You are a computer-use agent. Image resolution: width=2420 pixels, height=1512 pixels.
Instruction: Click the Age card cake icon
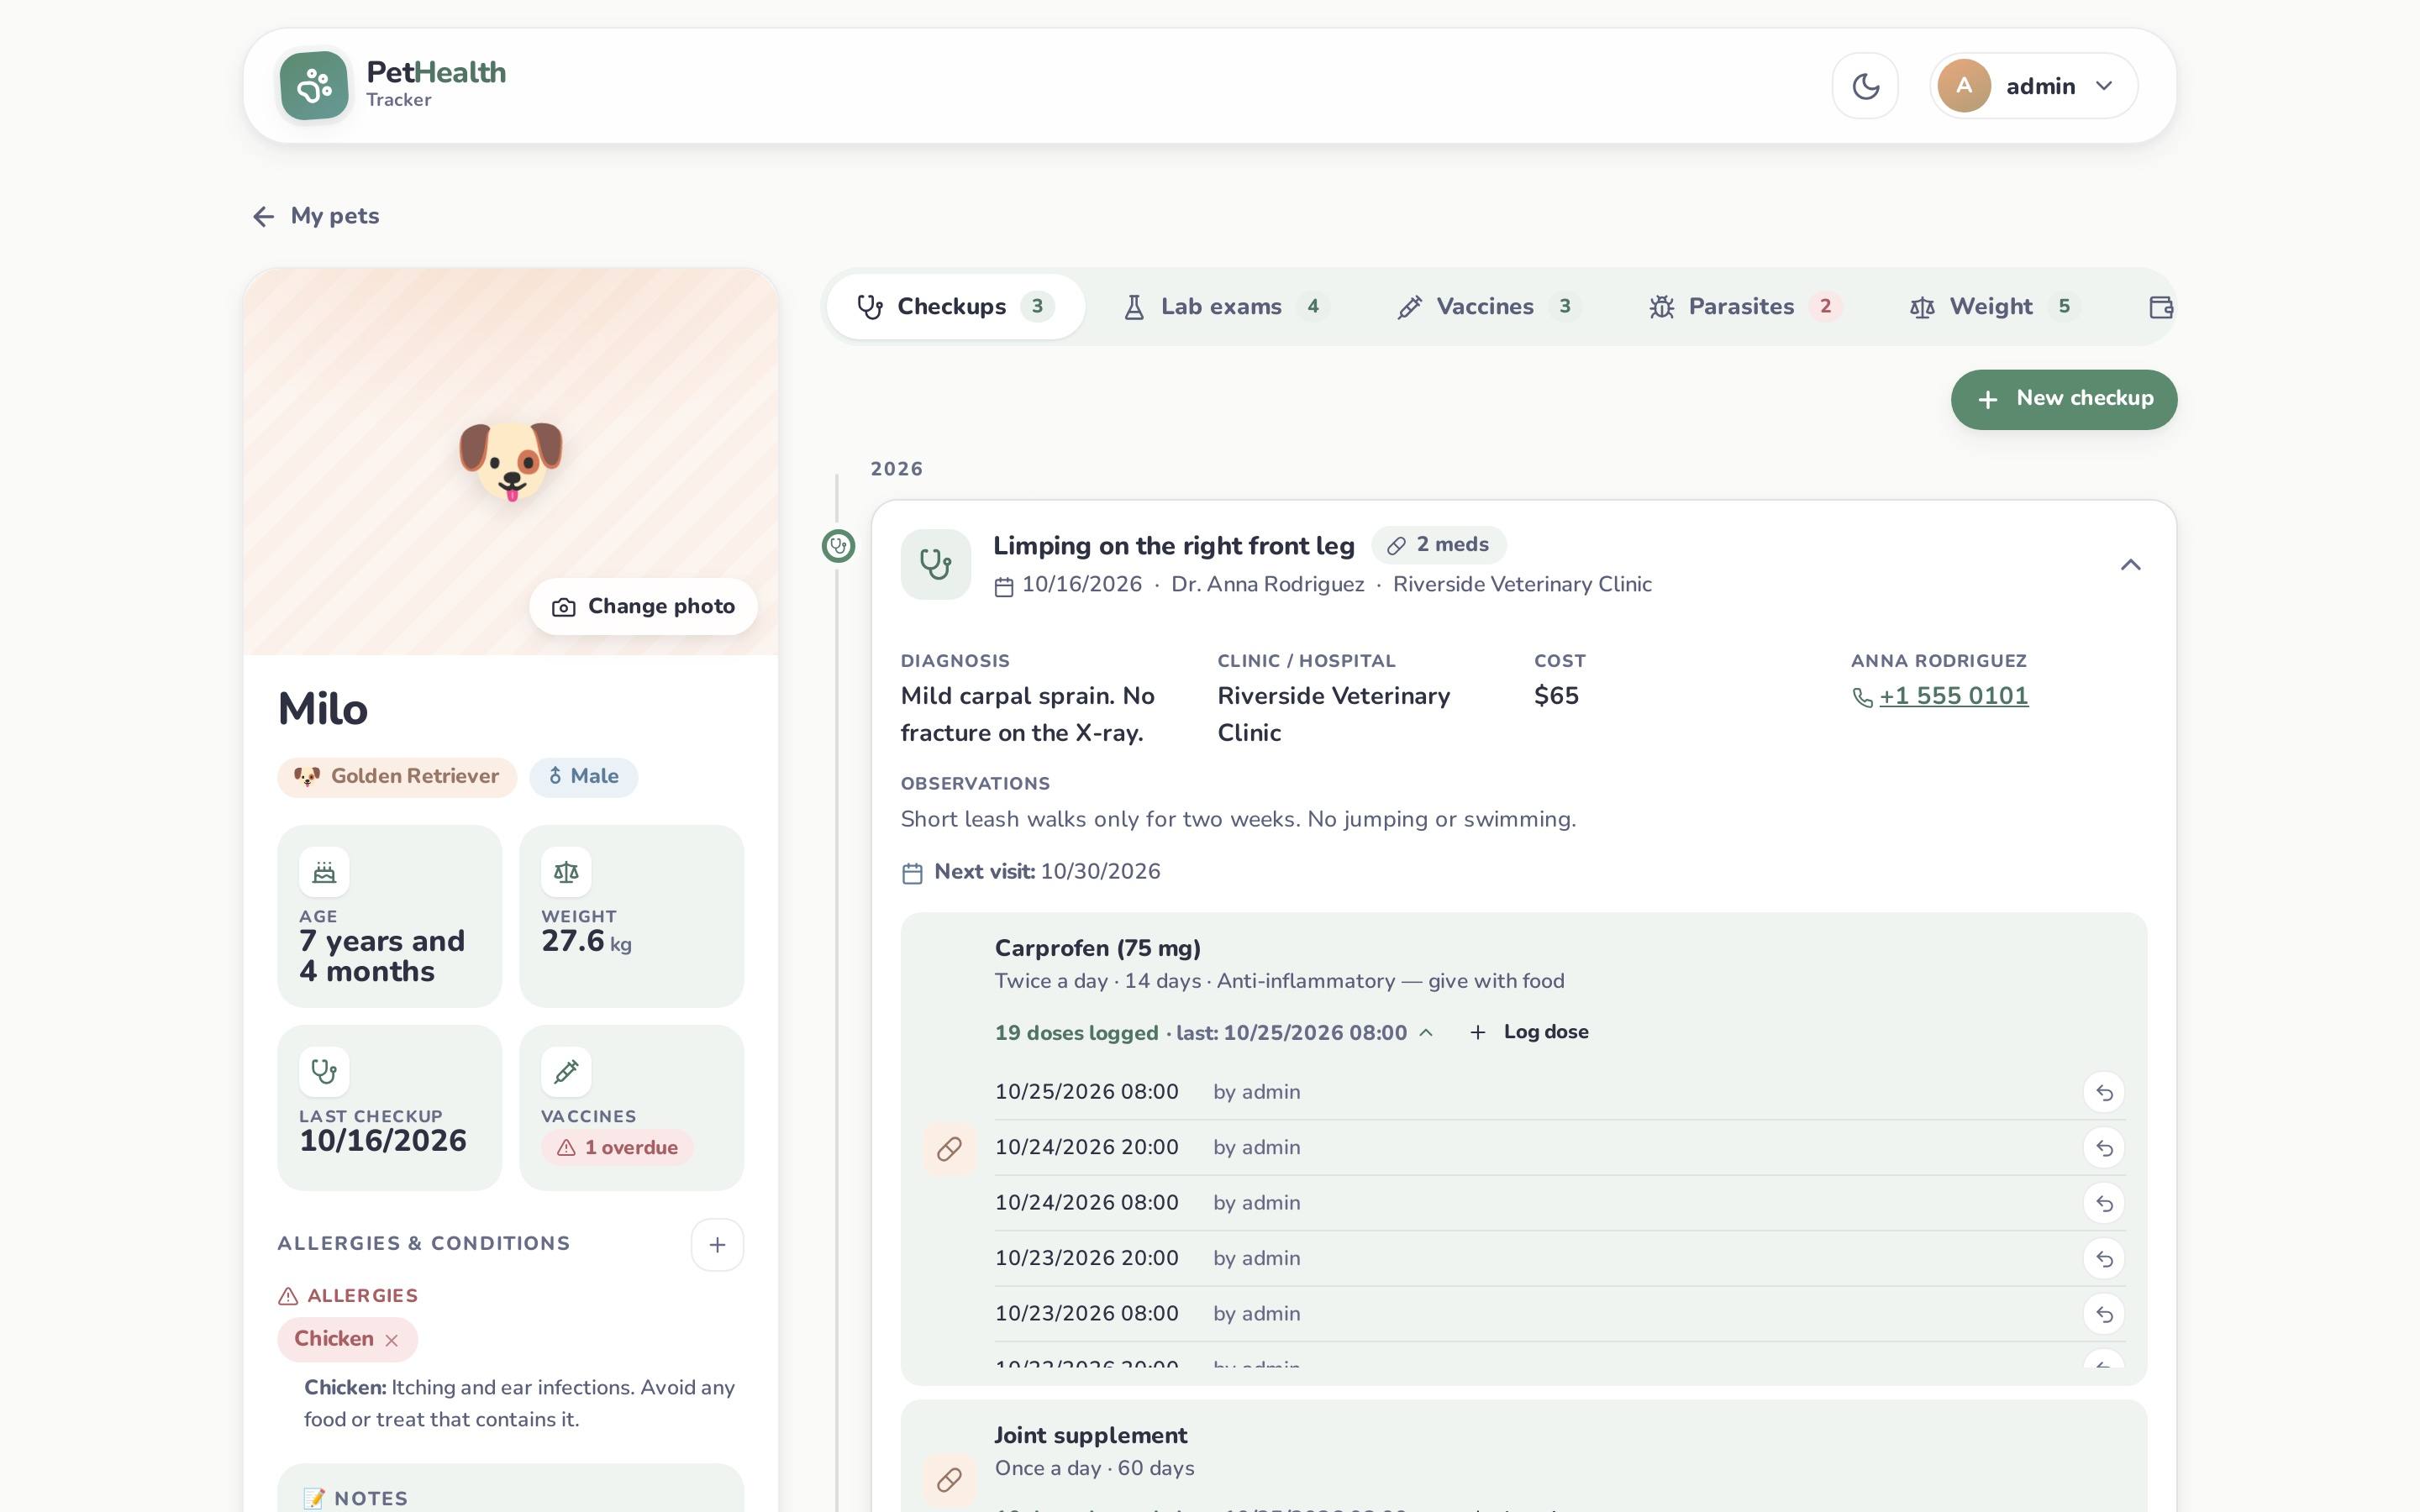point(324,872)
